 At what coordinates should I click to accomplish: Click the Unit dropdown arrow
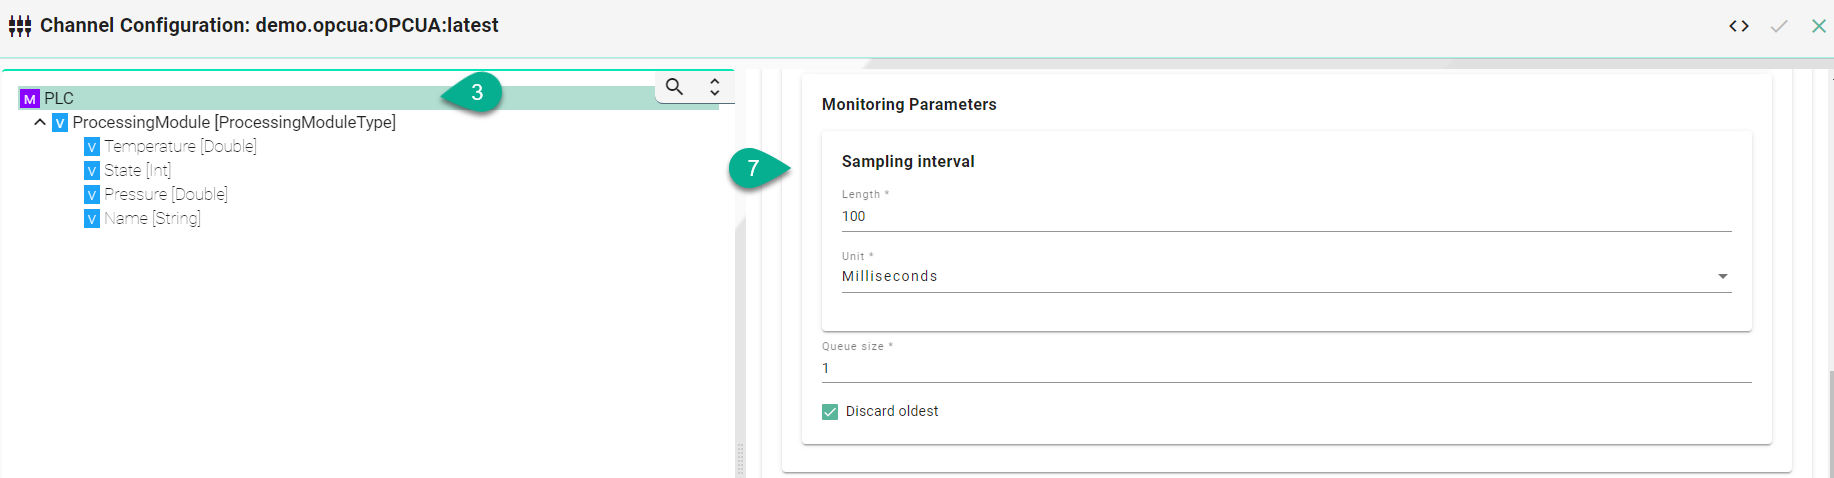(x=1722, y=277)
